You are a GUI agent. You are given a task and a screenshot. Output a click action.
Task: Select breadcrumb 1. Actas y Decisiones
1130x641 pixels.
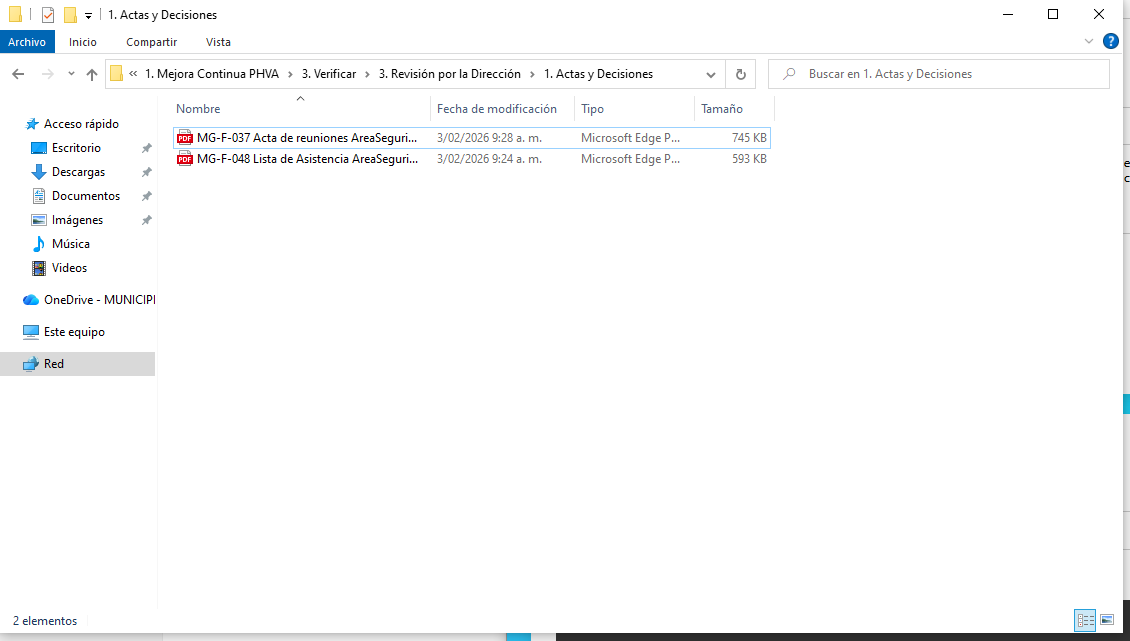coord(598,74)
